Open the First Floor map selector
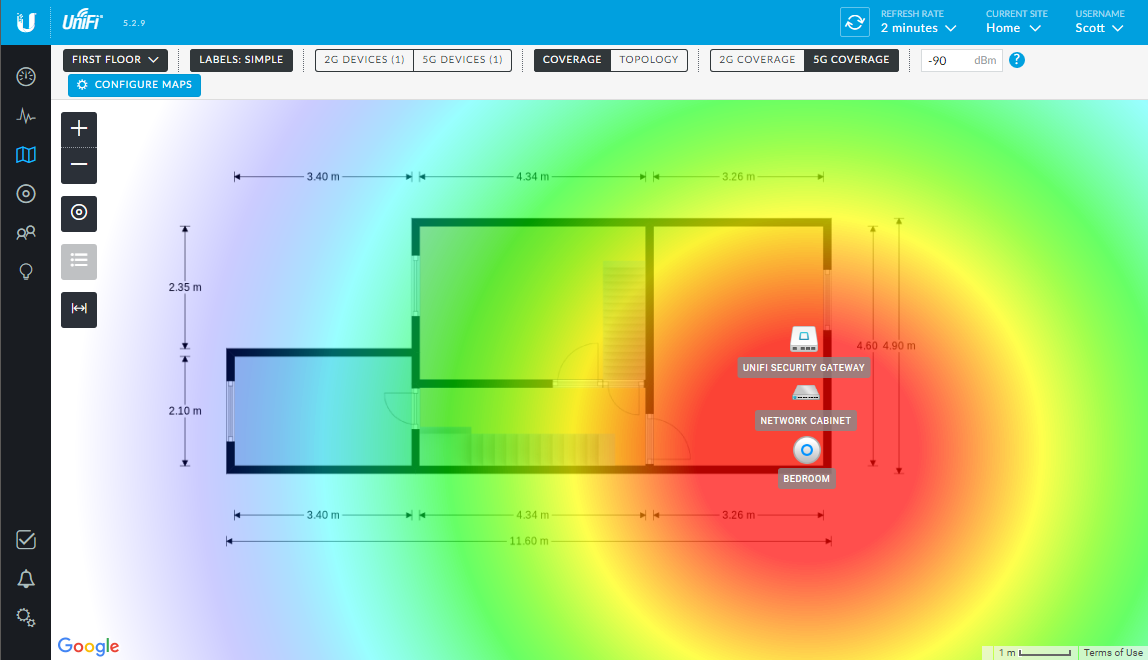Viewport: 1148px width, 660px height. [114, 60]
